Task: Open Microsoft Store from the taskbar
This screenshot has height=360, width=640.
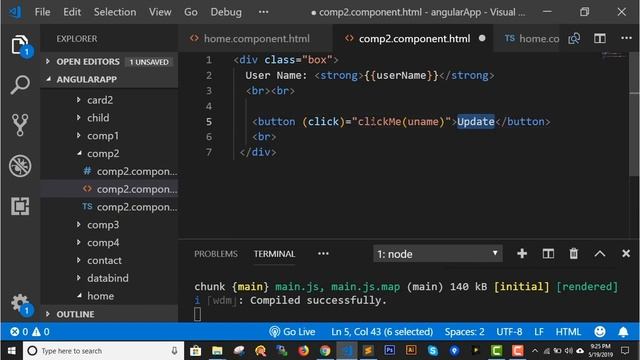Action: [196, 350]
